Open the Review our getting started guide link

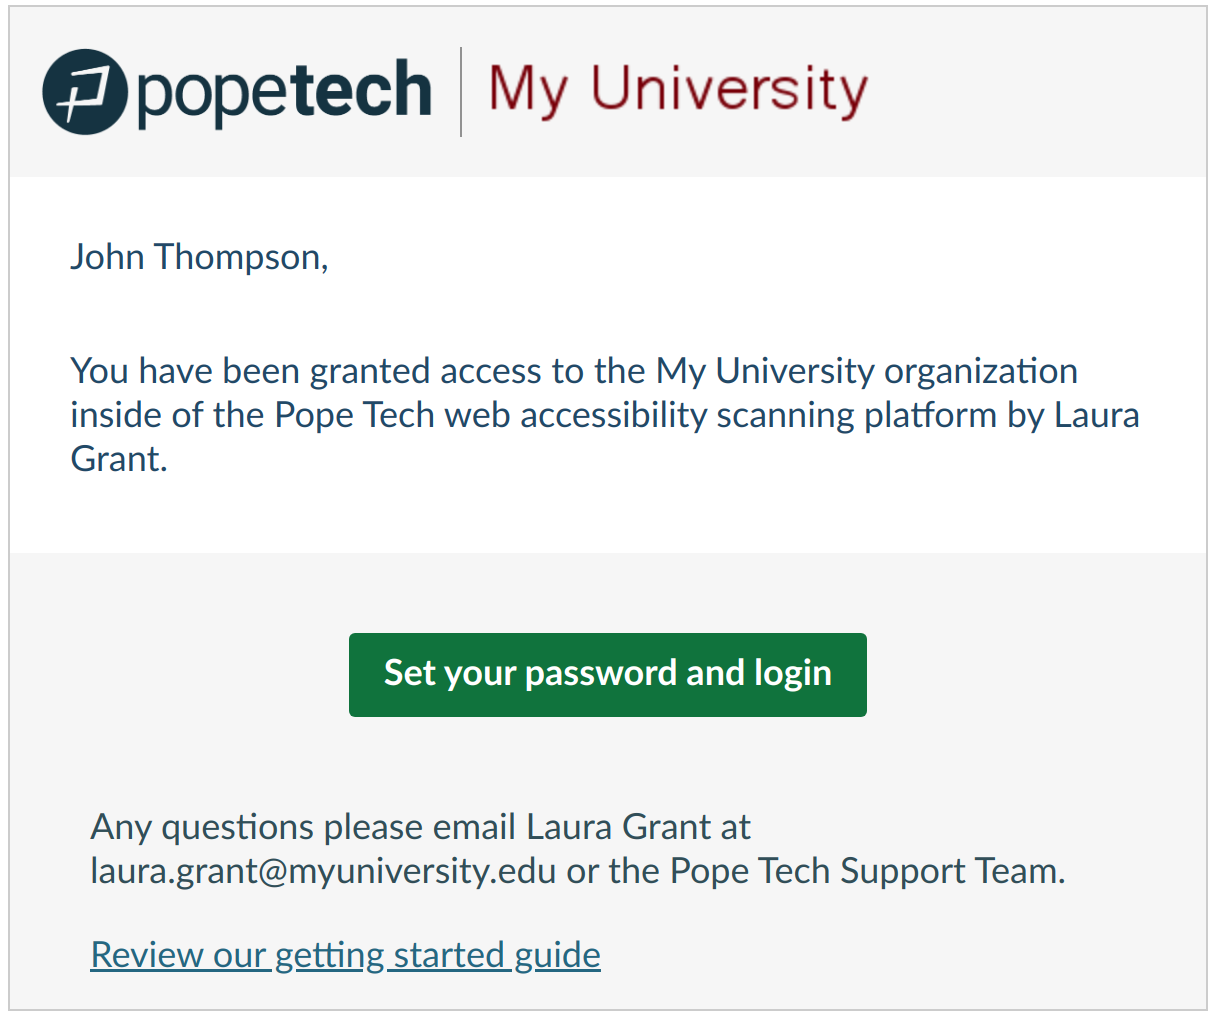point(345,954)
